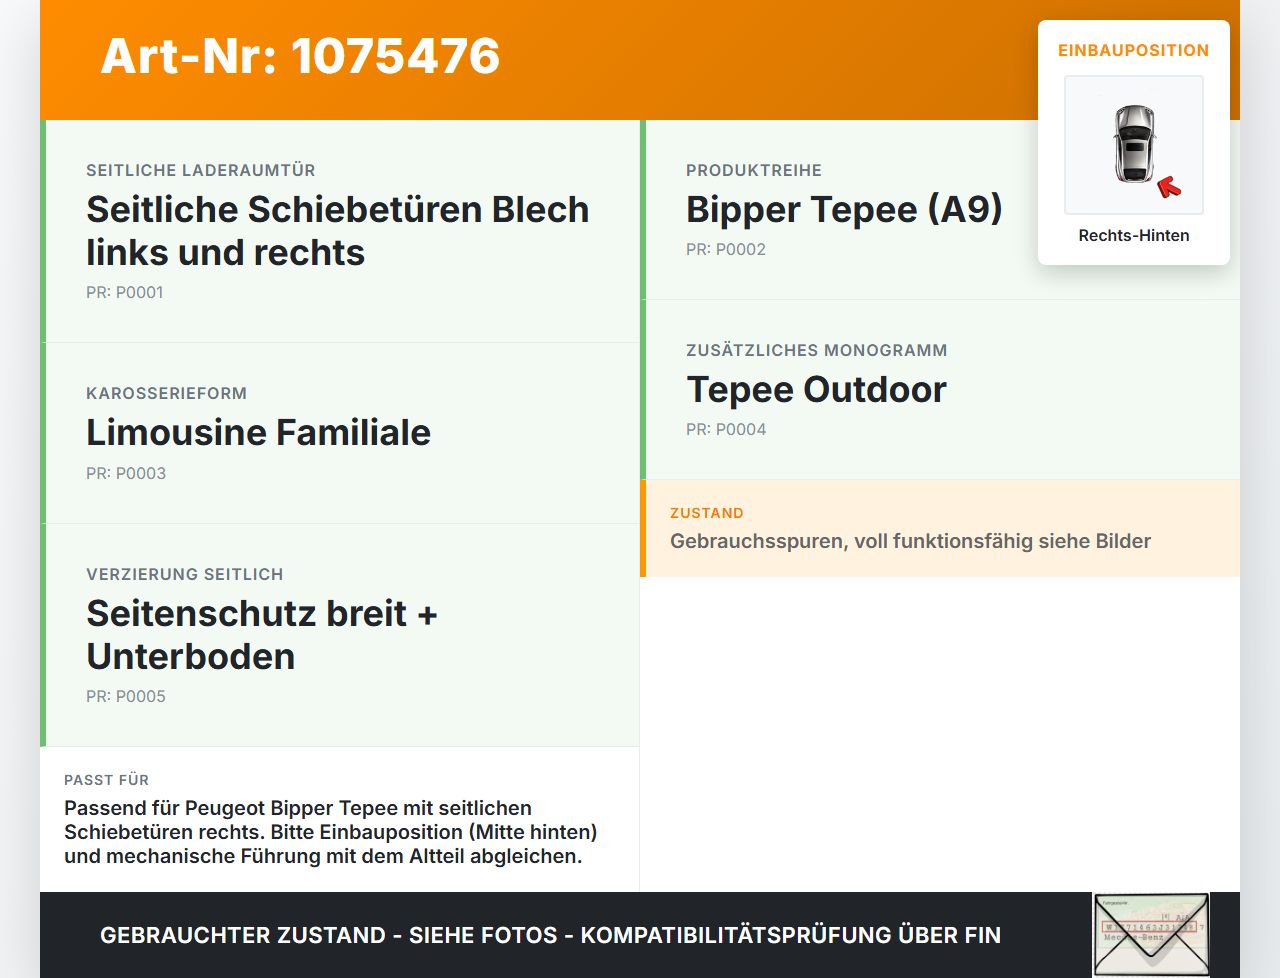Click the VERZIERUNG SEITLICH label
The height and width of the screenshot is (978, 1280).
(x=185, y=574)
